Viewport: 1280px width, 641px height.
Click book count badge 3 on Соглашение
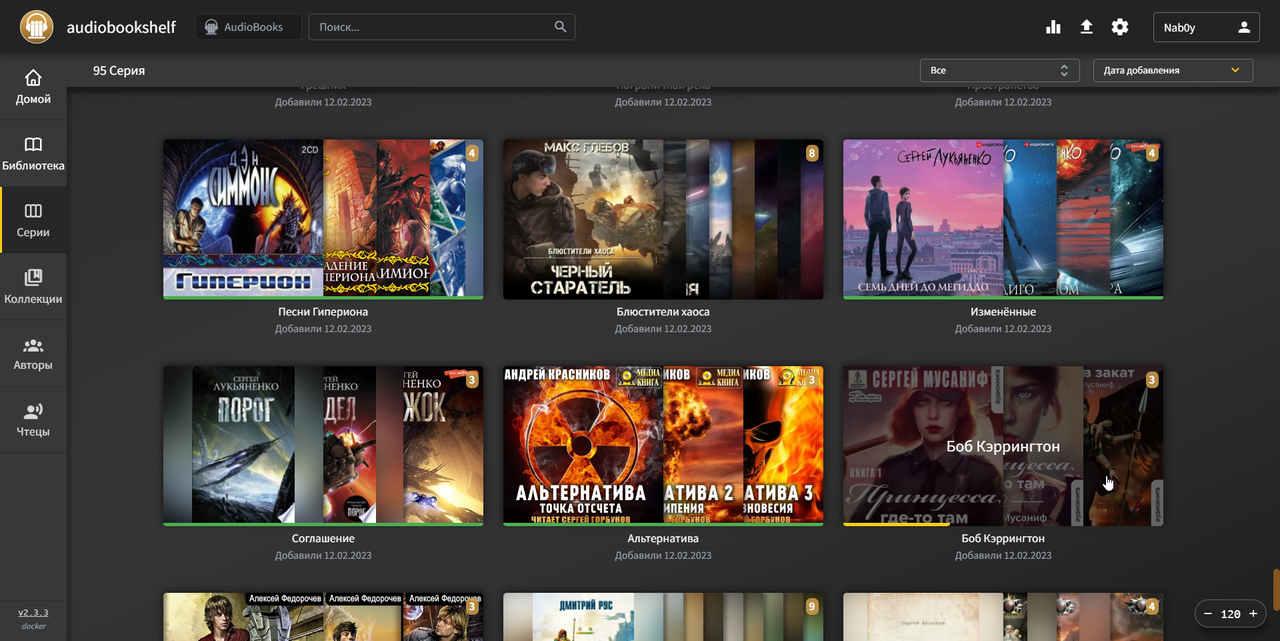[x=472, y=380]
